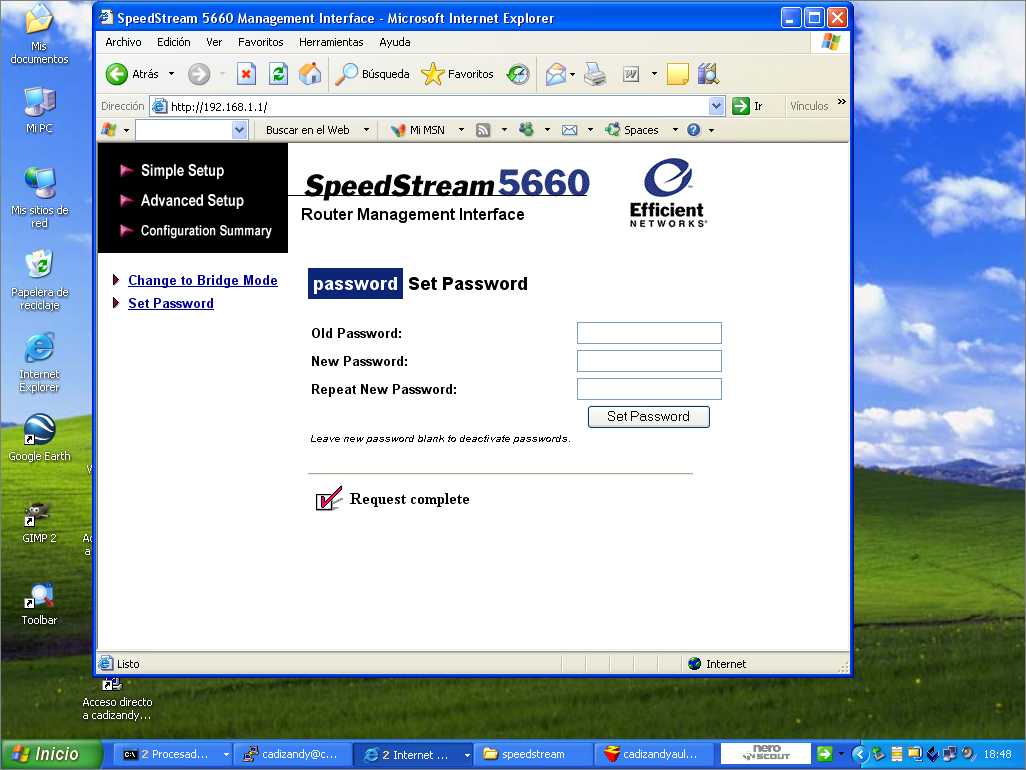The image size is (1026, 770).
Task: Focus the New Password field
Action: pos(649,361)
